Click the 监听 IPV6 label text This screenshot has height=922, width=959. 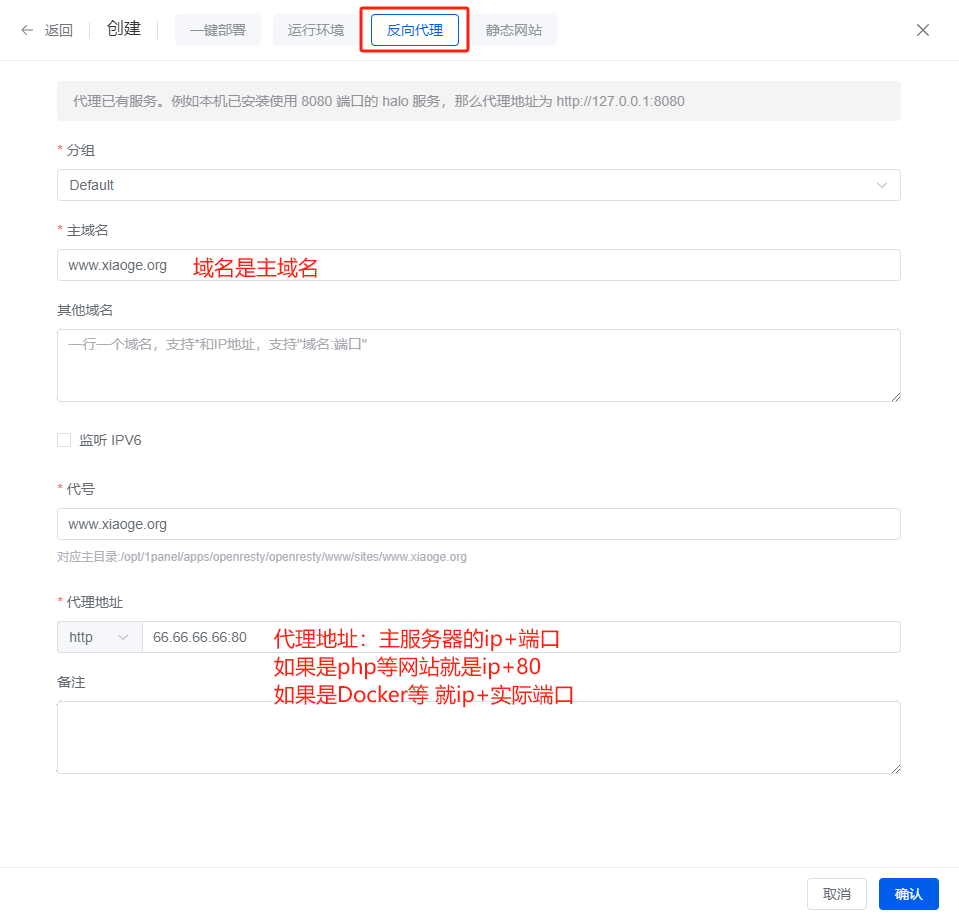110,440
